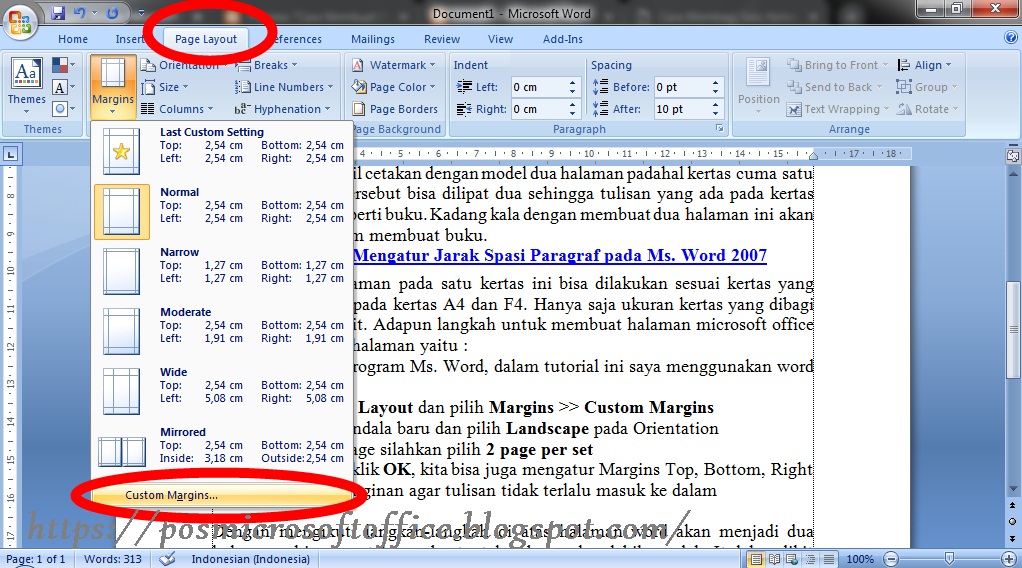Decrease Indent Right with down arrow
1022x568 pixels.
572,113
